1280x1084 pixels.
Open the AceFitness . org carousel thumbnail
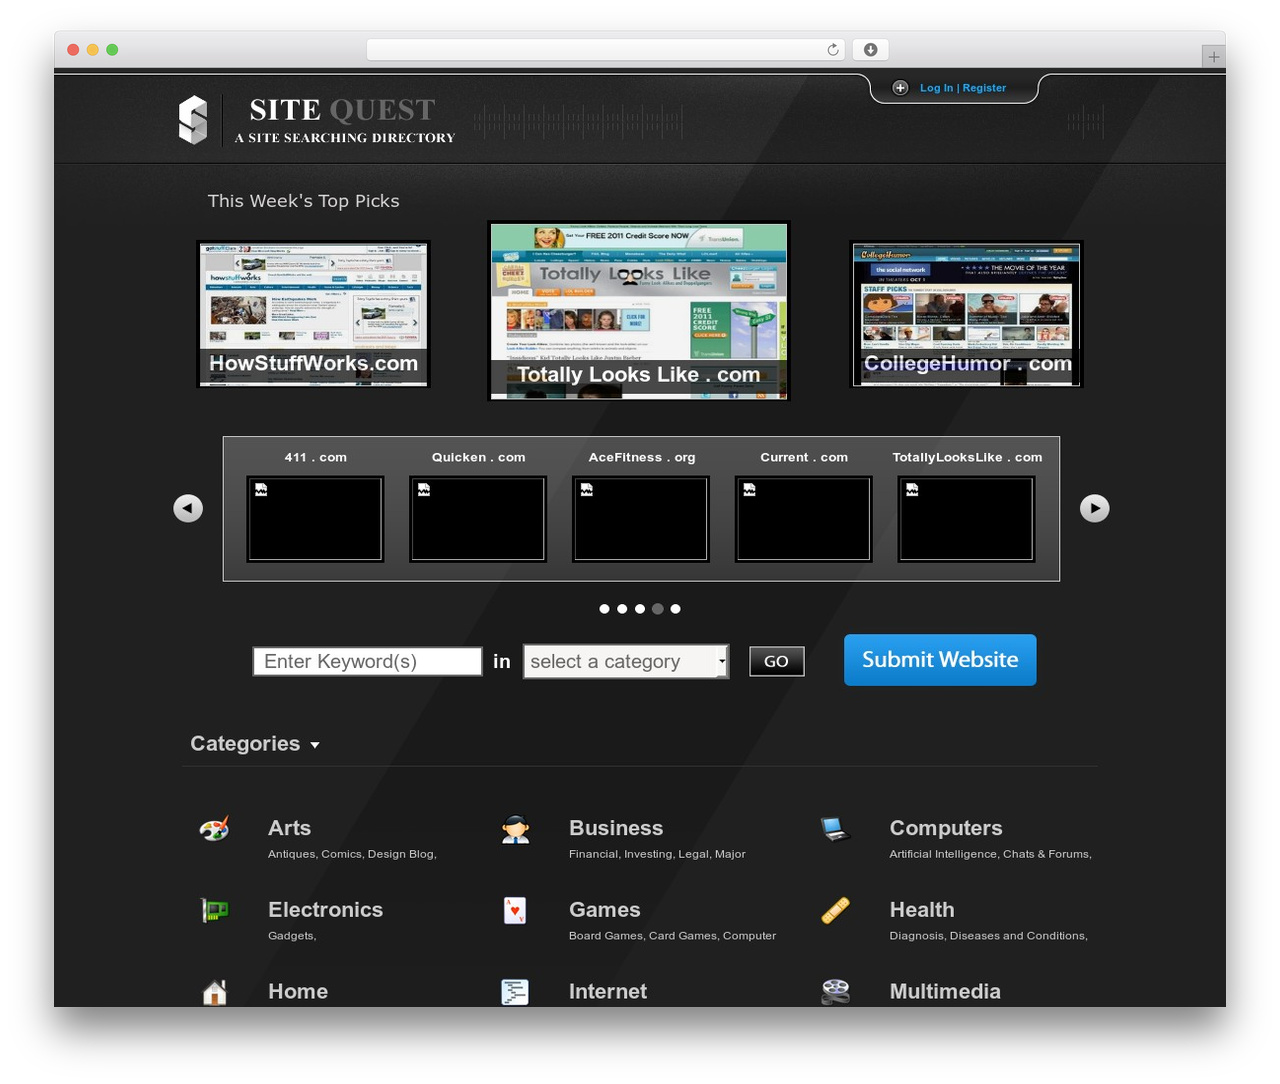[x=641, y=519]
